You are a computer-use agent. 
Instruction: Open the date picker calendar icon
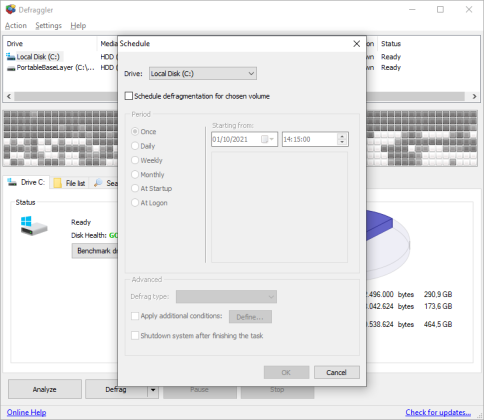coord(267,139)
